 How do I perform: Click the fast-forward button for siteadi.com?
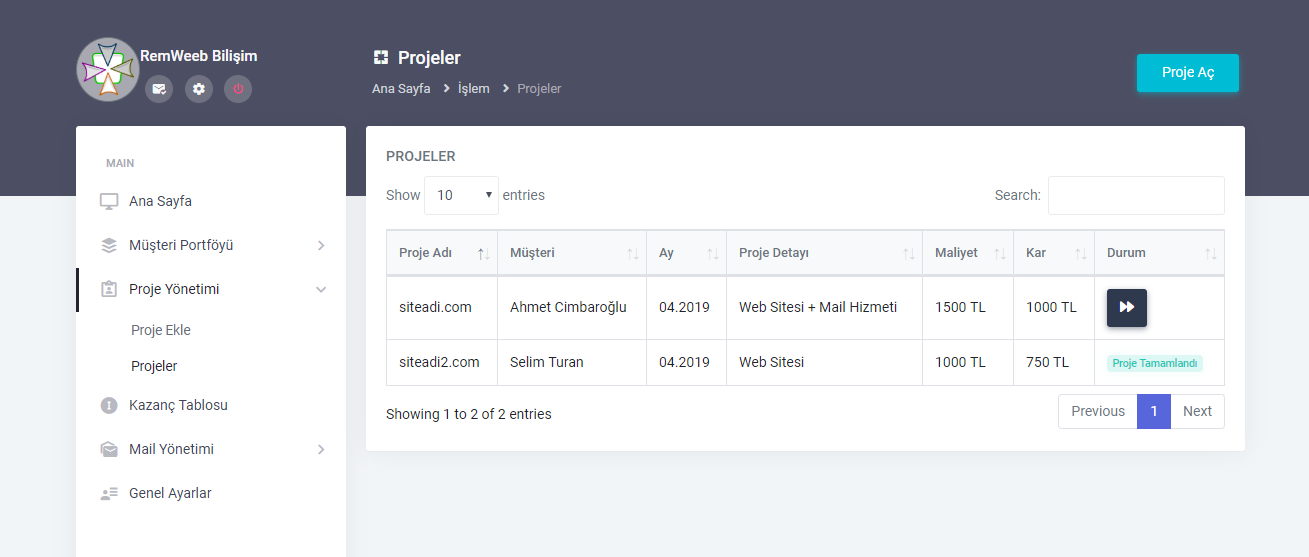(1127, 307)
